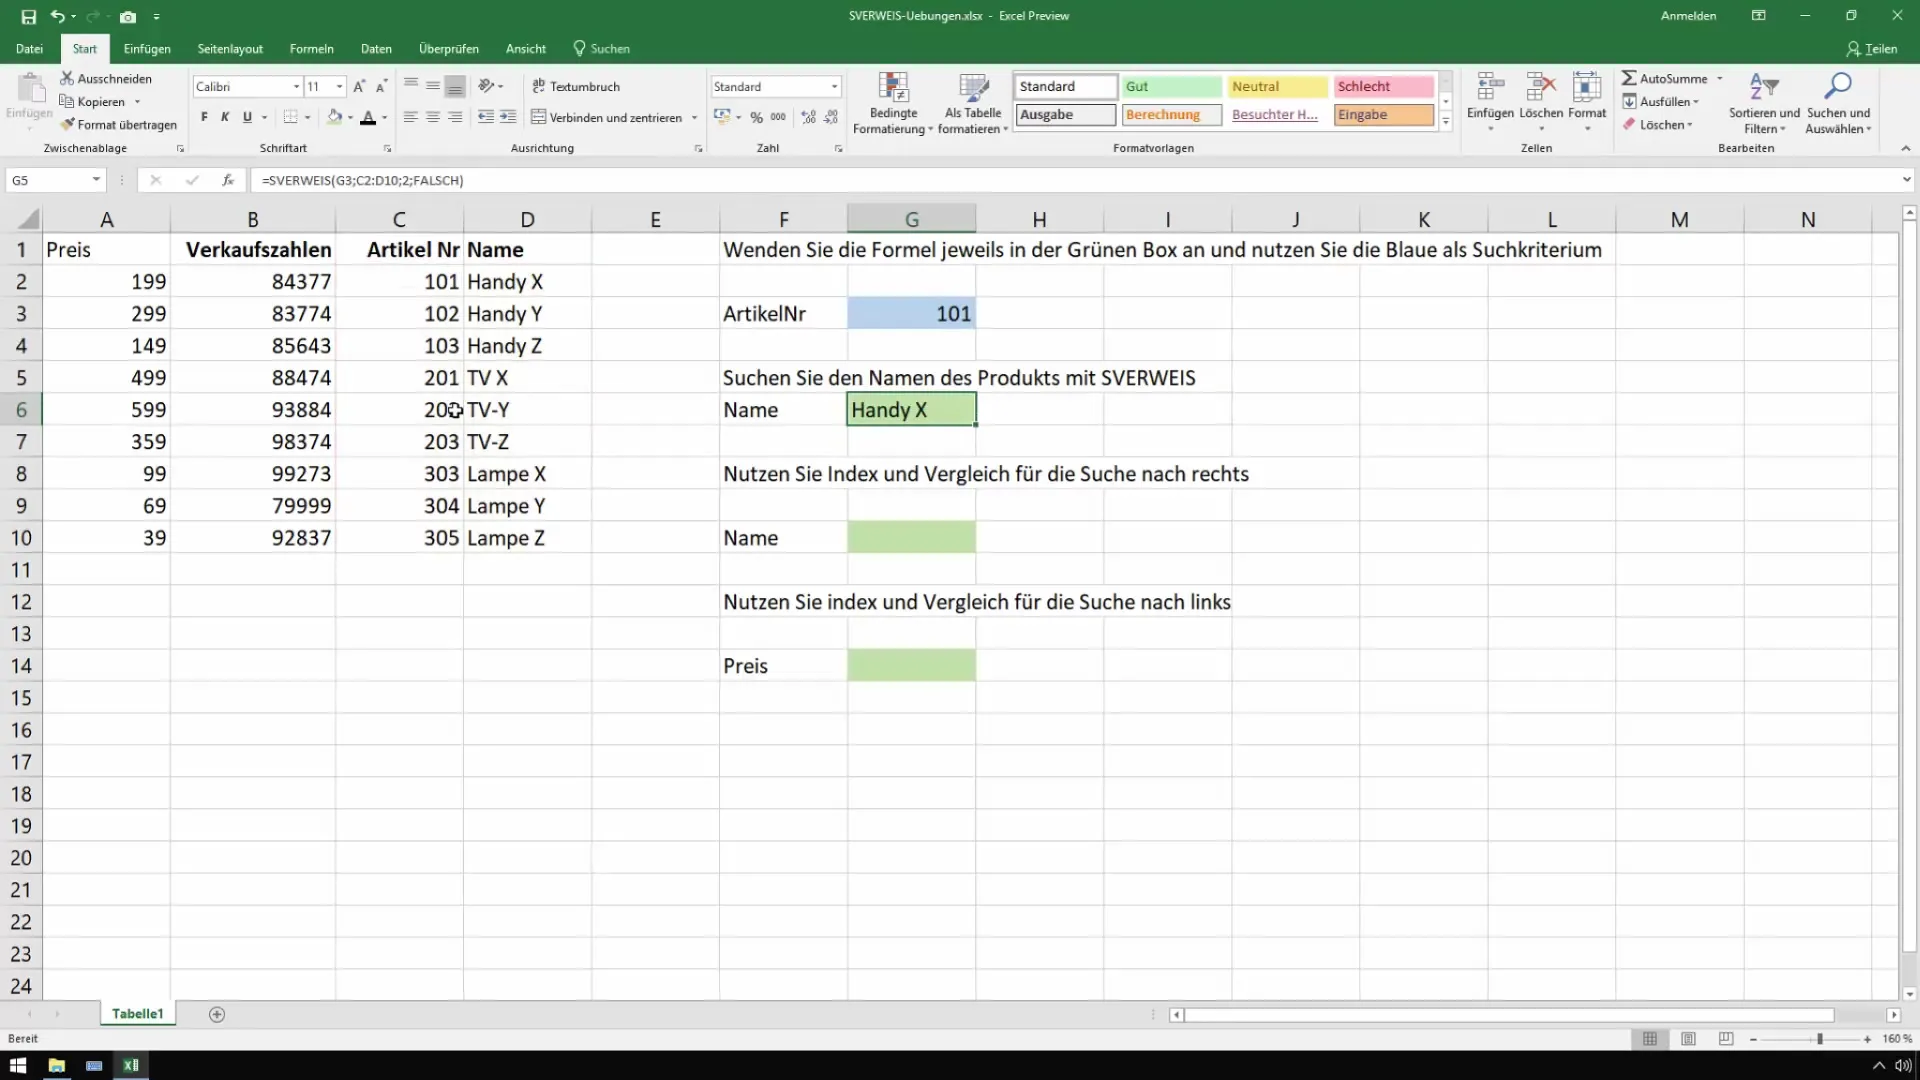The height and width of the screenshot is (1080, 1920).
Task: Decrease indent using the outdent icon
Action: click(x=486, y=117)
